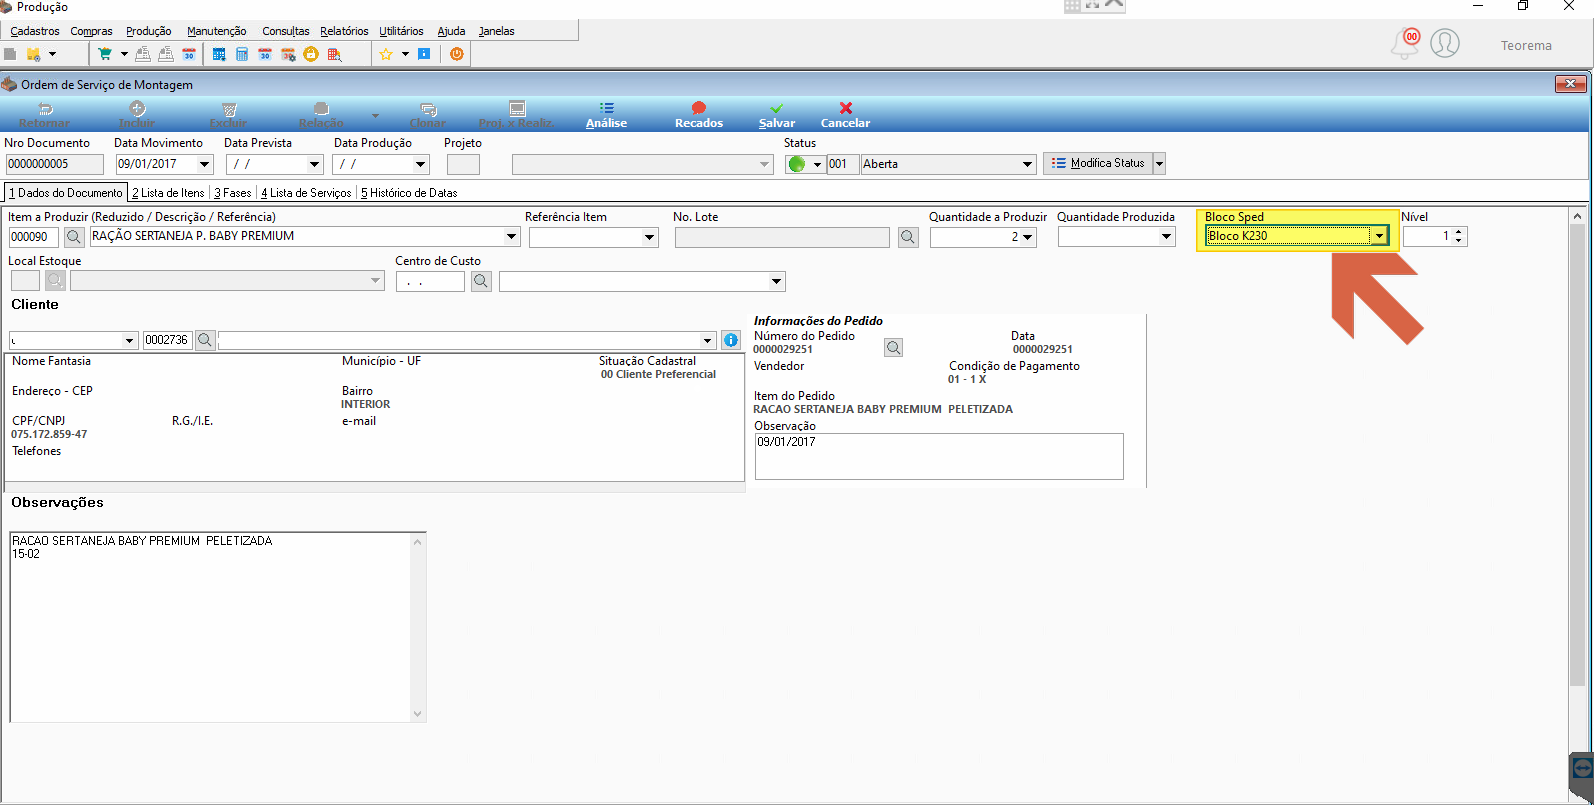Screen dimensions: 1594x805
Task: Switch to the Histórico de Datas tab
Action: (409, 193)
